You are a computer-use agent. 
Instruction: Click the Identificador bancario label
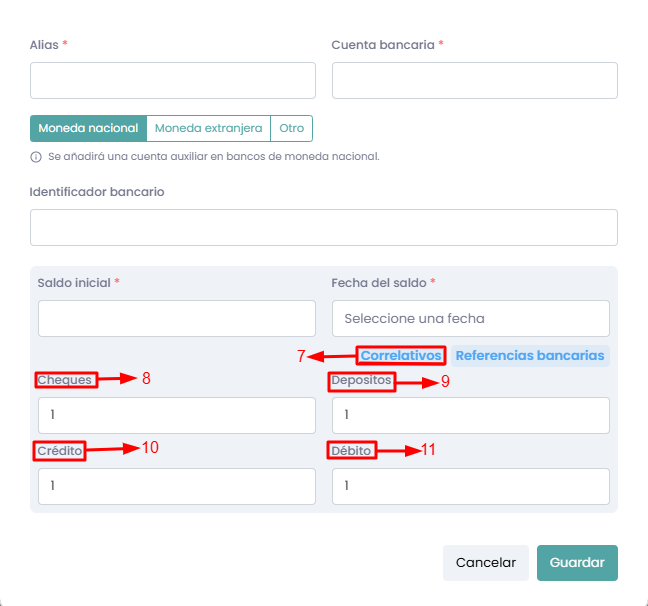coord(97,191)
